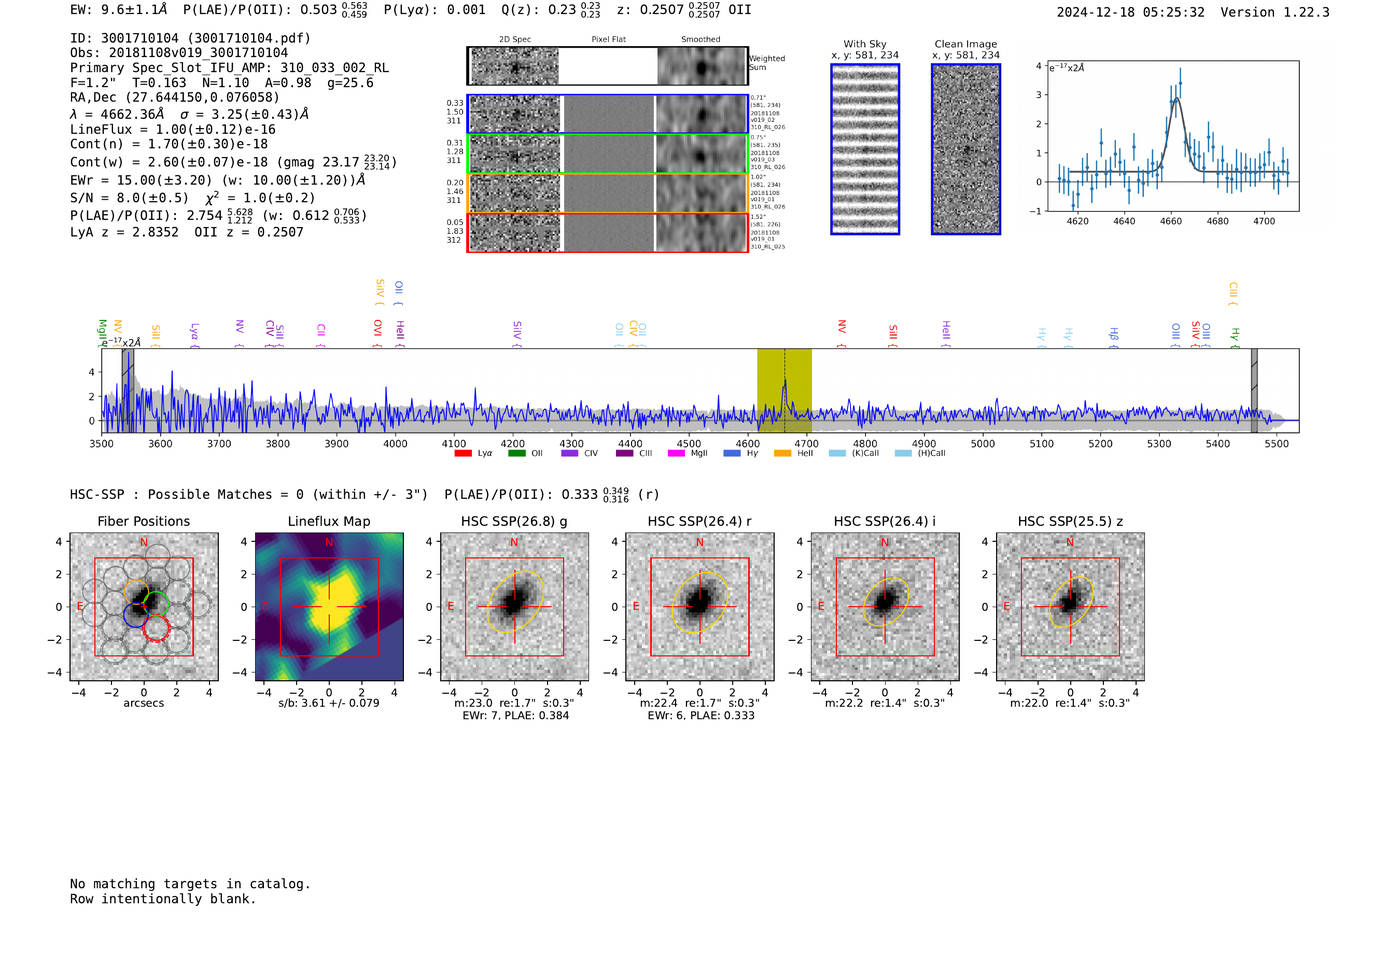
Task: Click the Weighted Sum 2D spectrum row
Action: click(x=608, y=66)
